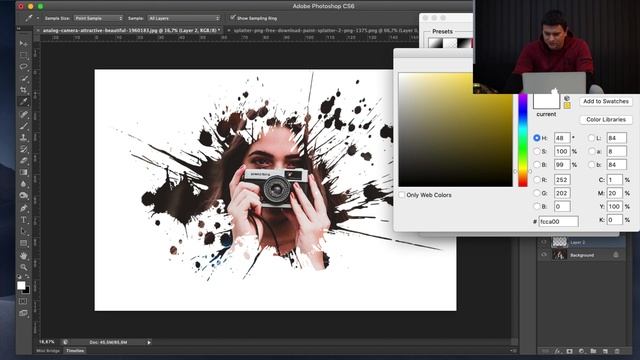This screenshot has width=640, height=360.
Task: Create a new group folder icon
Action: (593, 351)
